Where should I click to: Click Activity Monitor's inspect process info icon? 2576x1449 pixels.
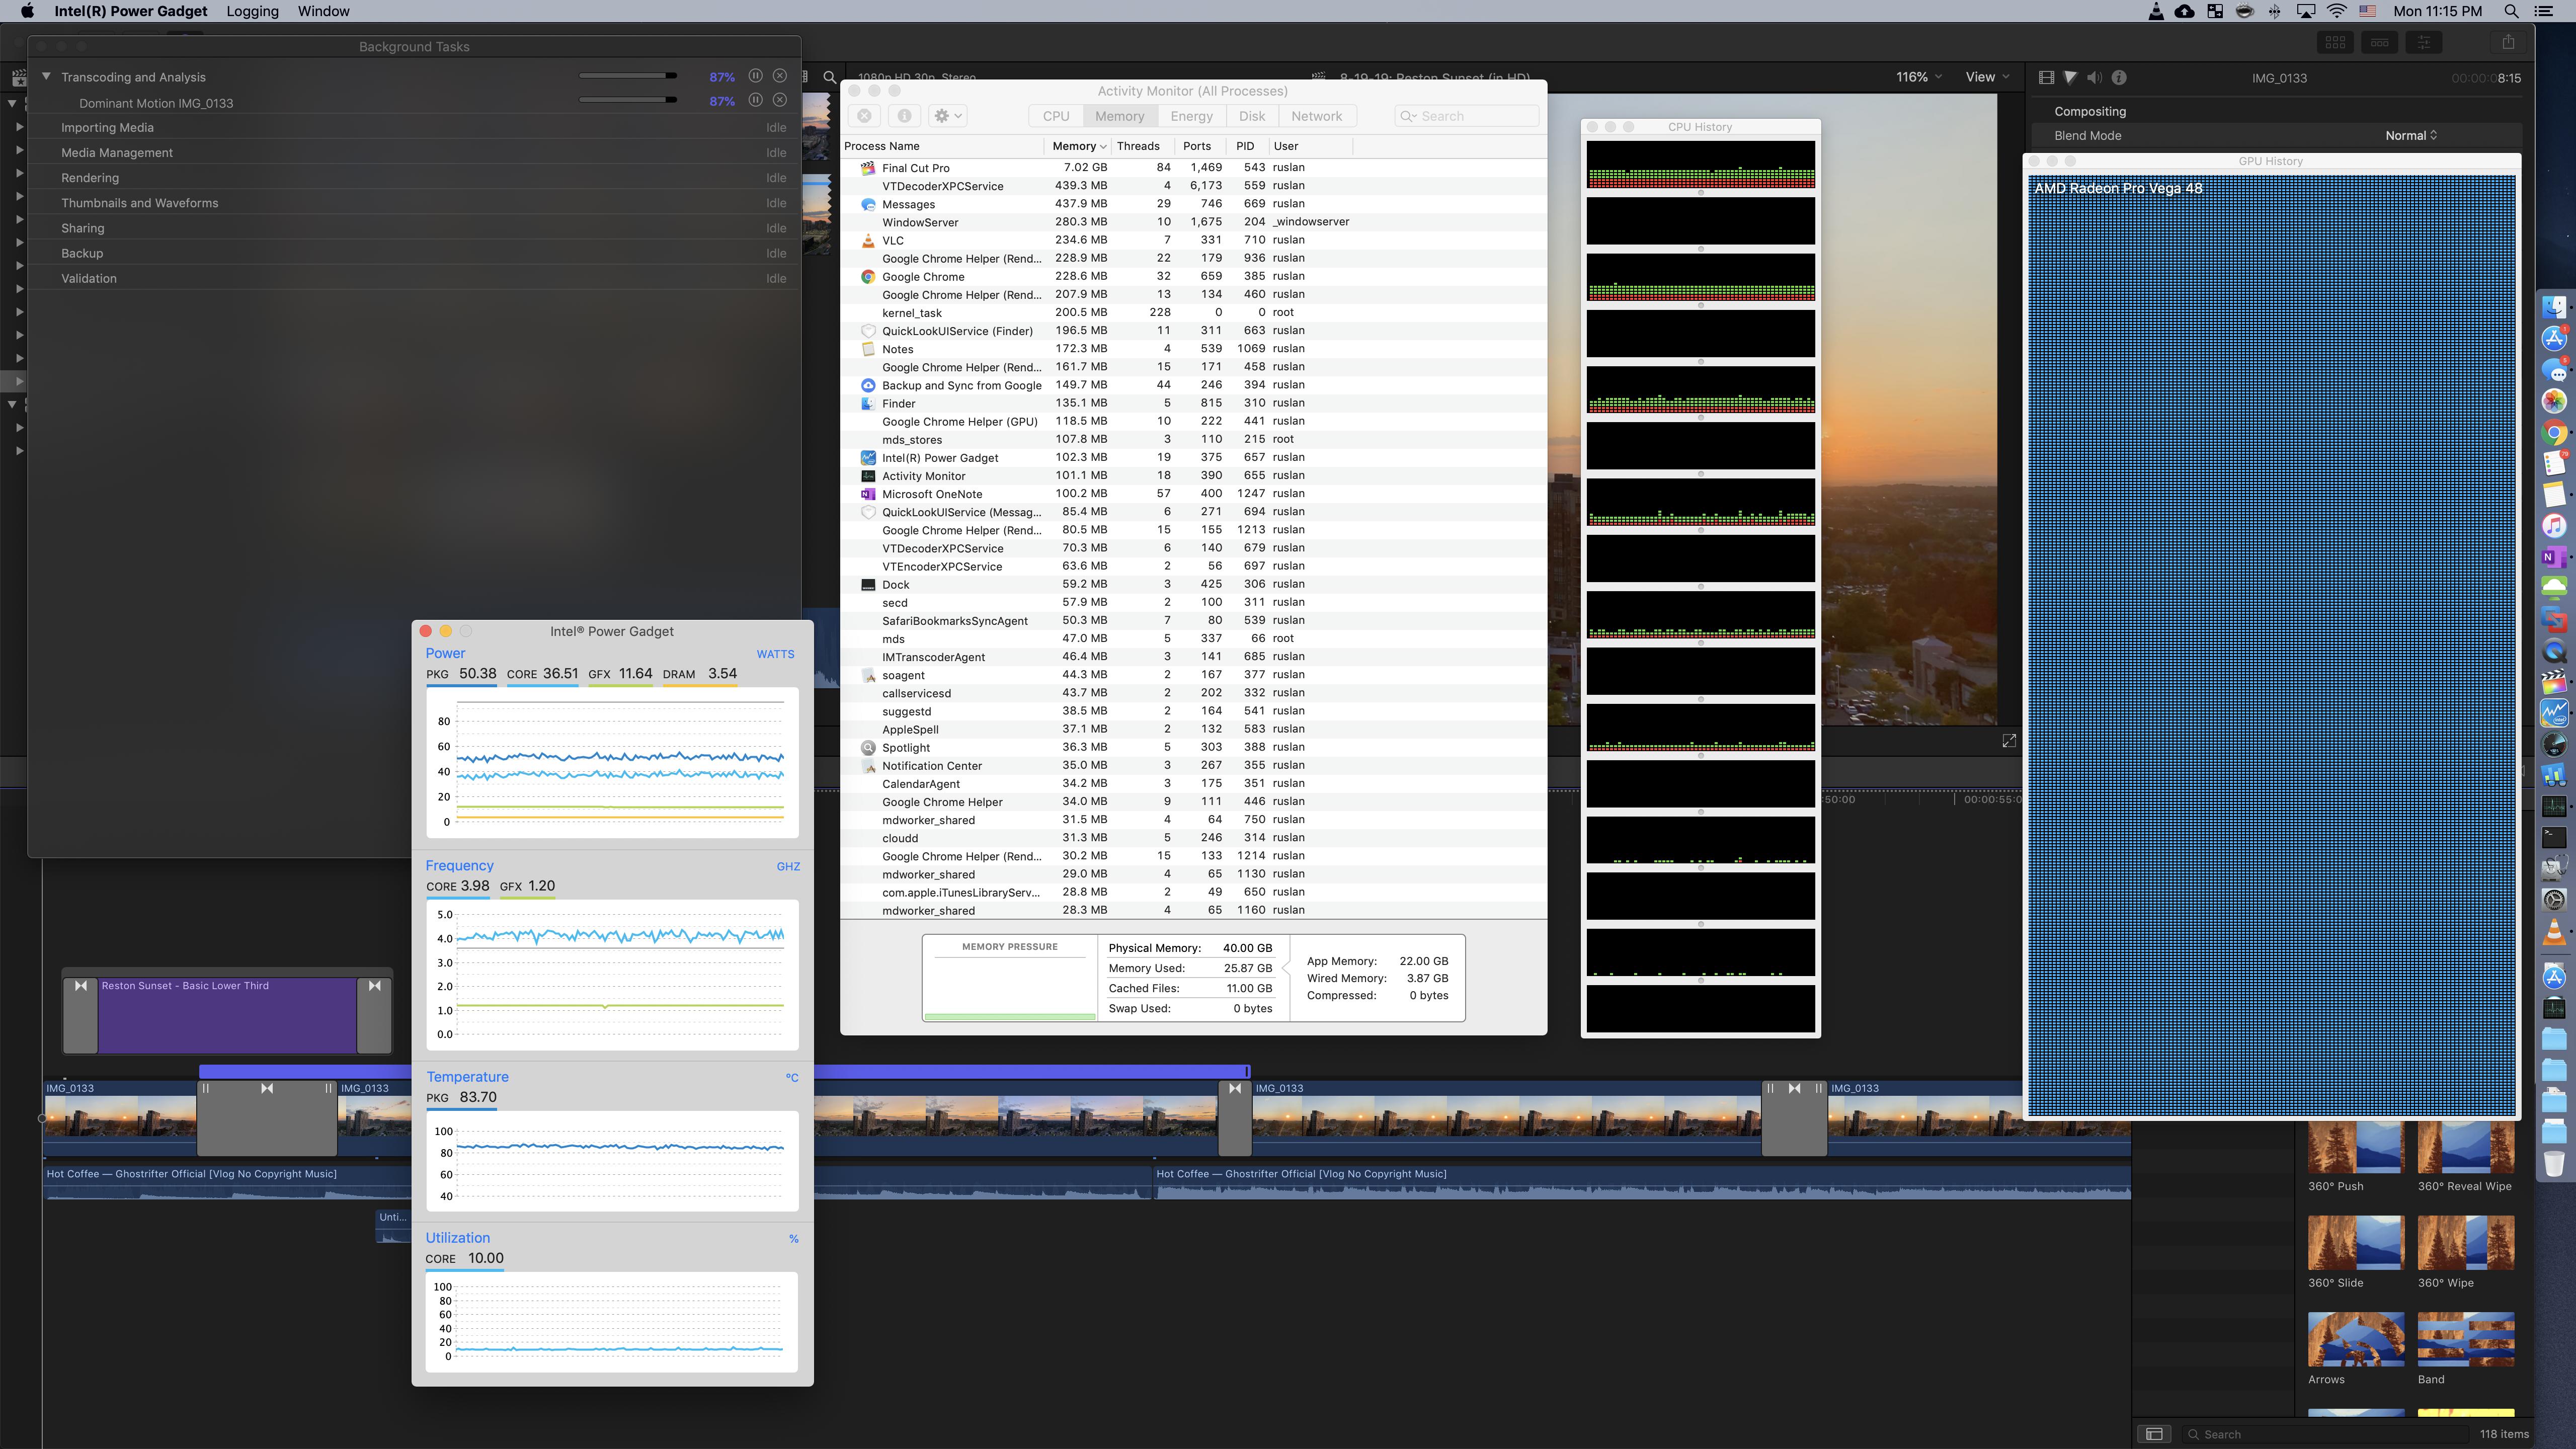[x=904, y=116]
